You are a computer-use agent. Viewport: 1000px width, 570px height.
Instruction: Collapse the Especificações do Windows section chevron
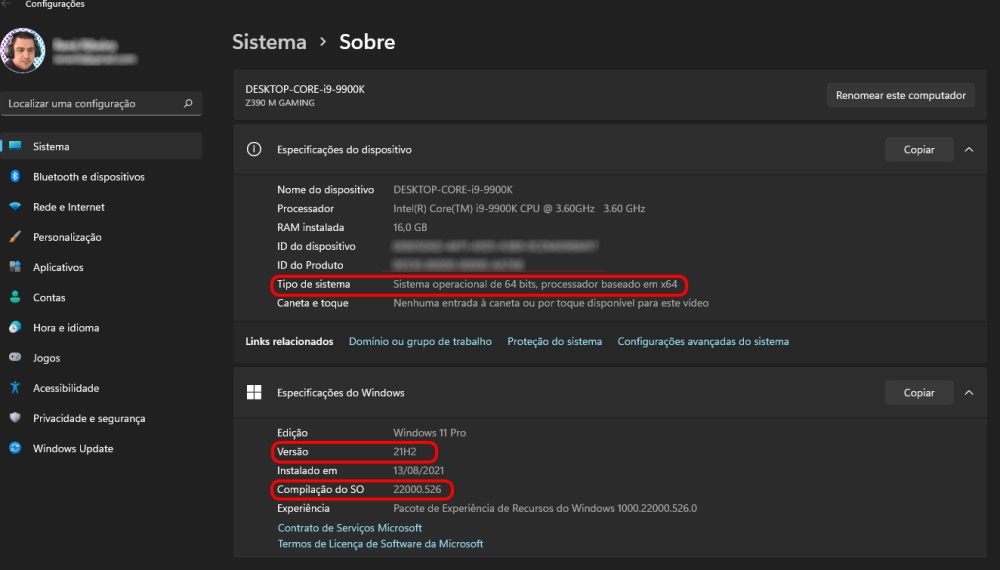(969, 392)
